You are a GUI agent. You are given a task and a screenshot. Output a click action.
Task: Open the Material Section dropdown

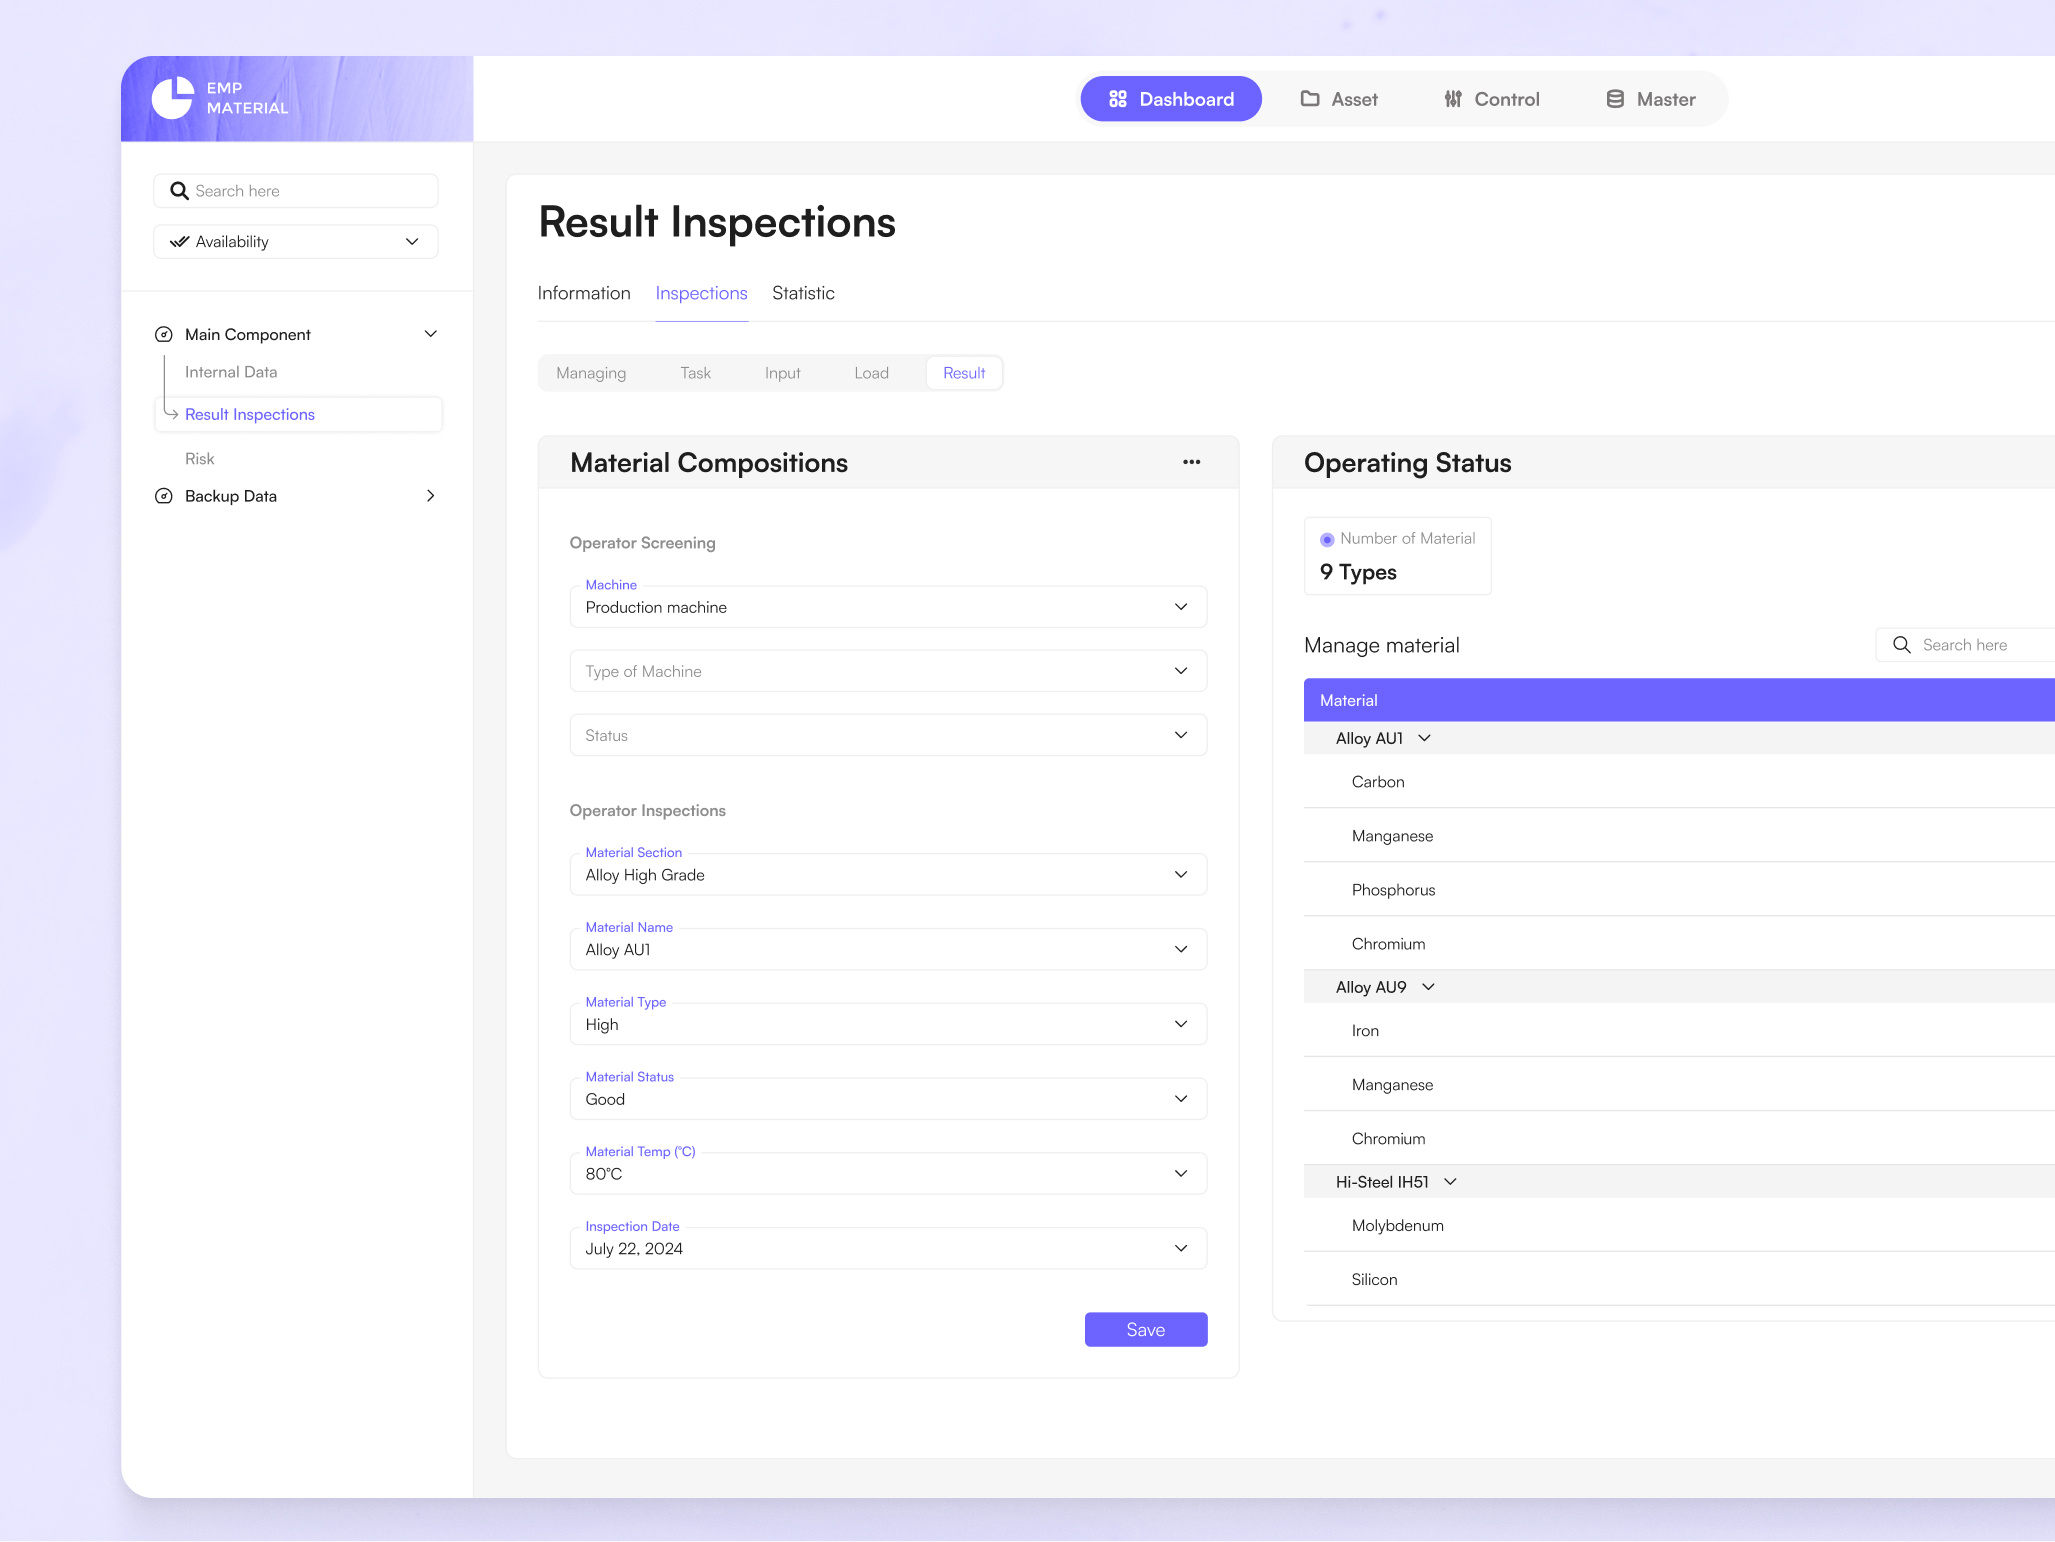pyautogui.click(x=888, y=875)
